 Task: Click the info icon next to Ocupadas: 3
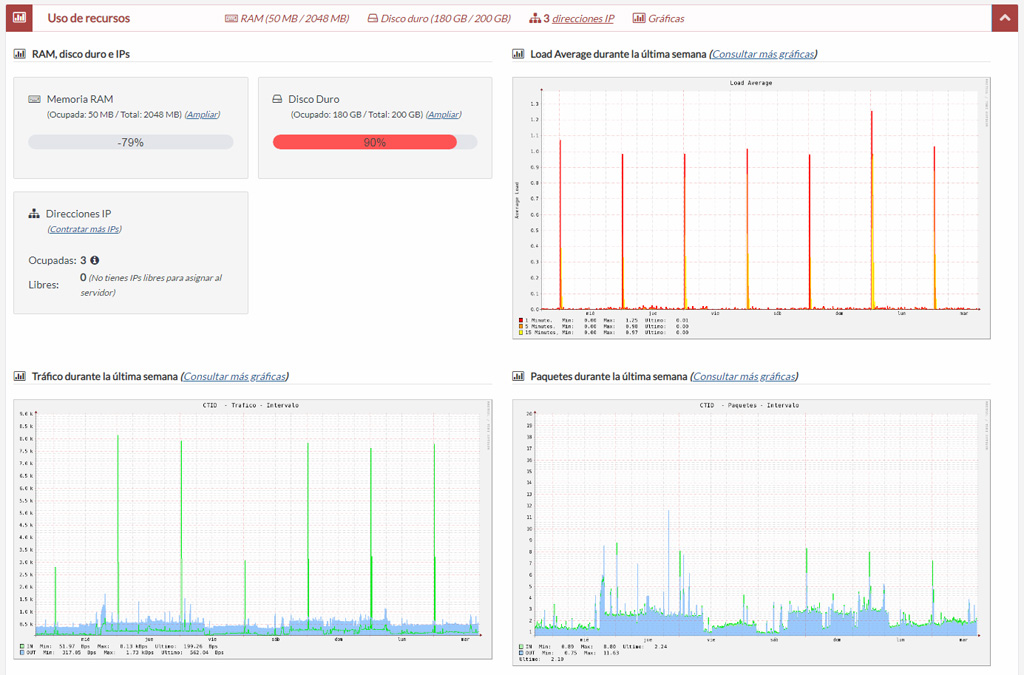coord(95,261)
